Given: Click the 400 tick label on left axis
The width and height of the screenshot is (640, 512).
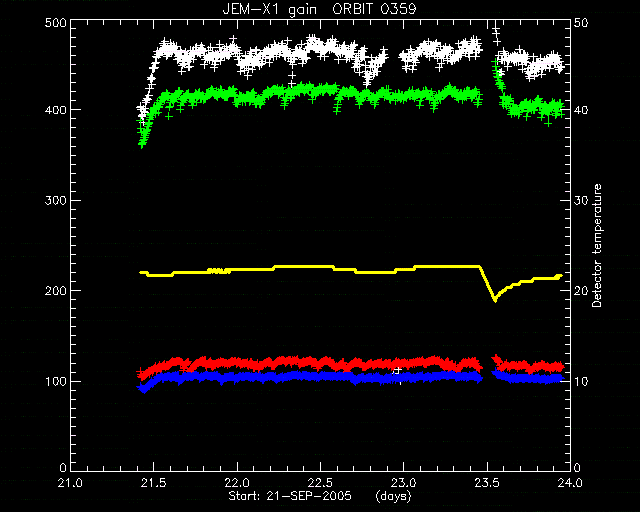Looking at the screenshot, I should [x=55, y=110].
